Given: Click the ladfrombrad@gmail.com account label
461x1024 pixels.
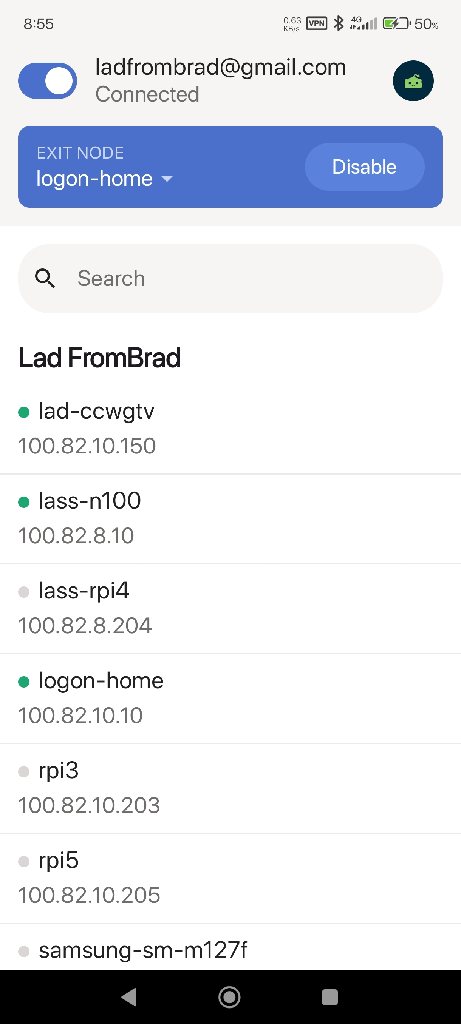Looking at the screenshot, I should 221,67.
